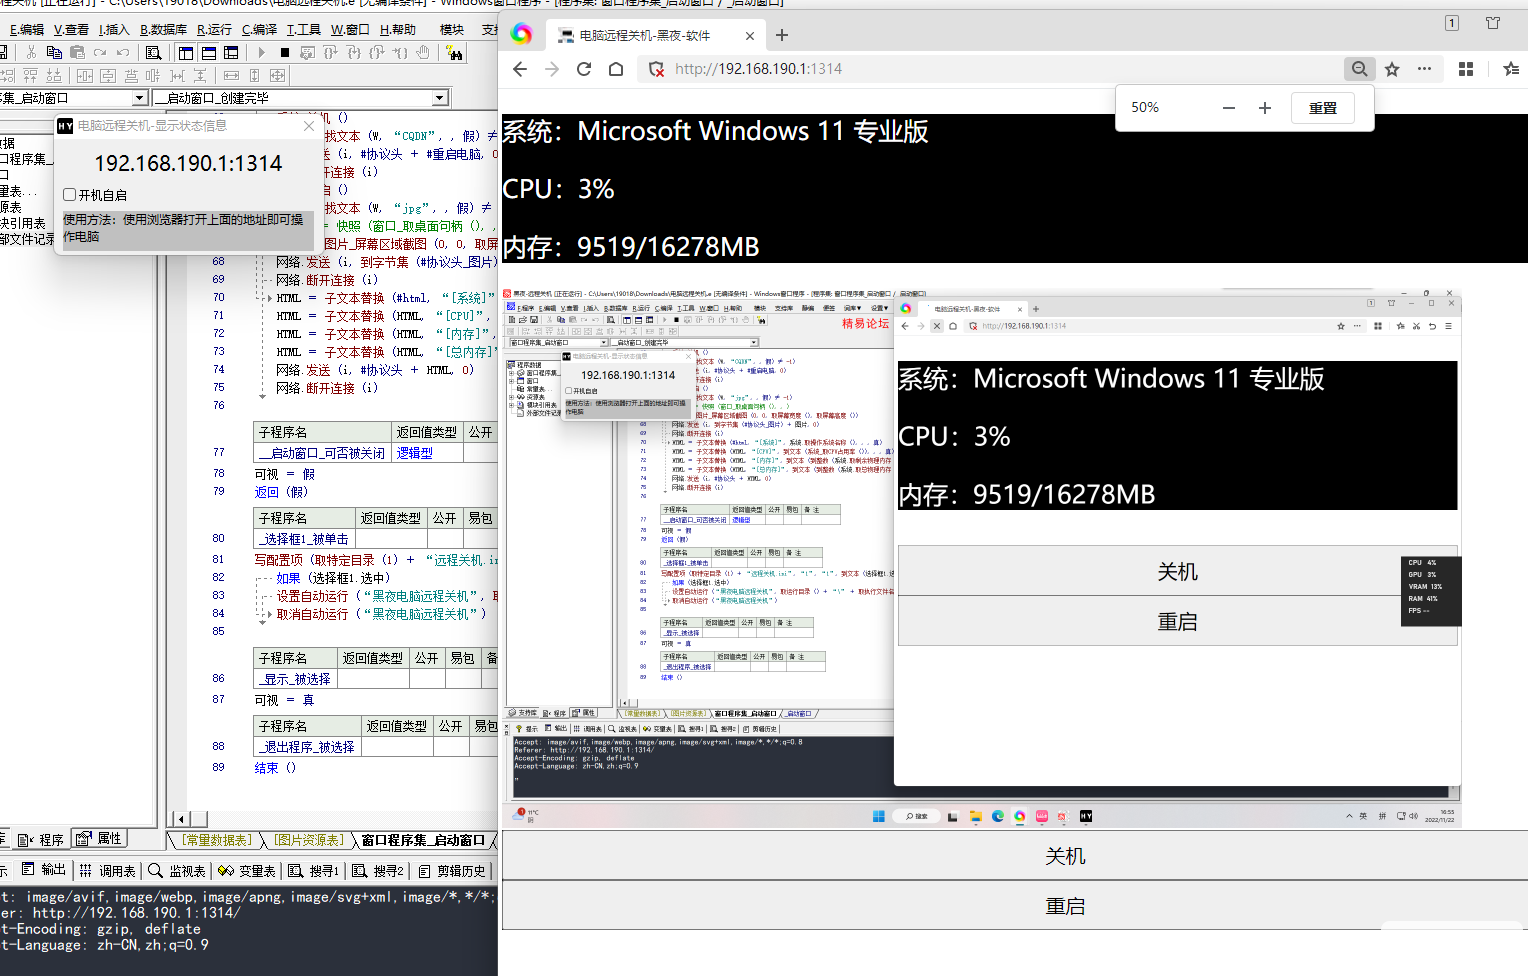Close the 电脑远程关机 browser tab
This screenshot has height=976, width=1528.
pyautogui.click(x=750, y=36)
